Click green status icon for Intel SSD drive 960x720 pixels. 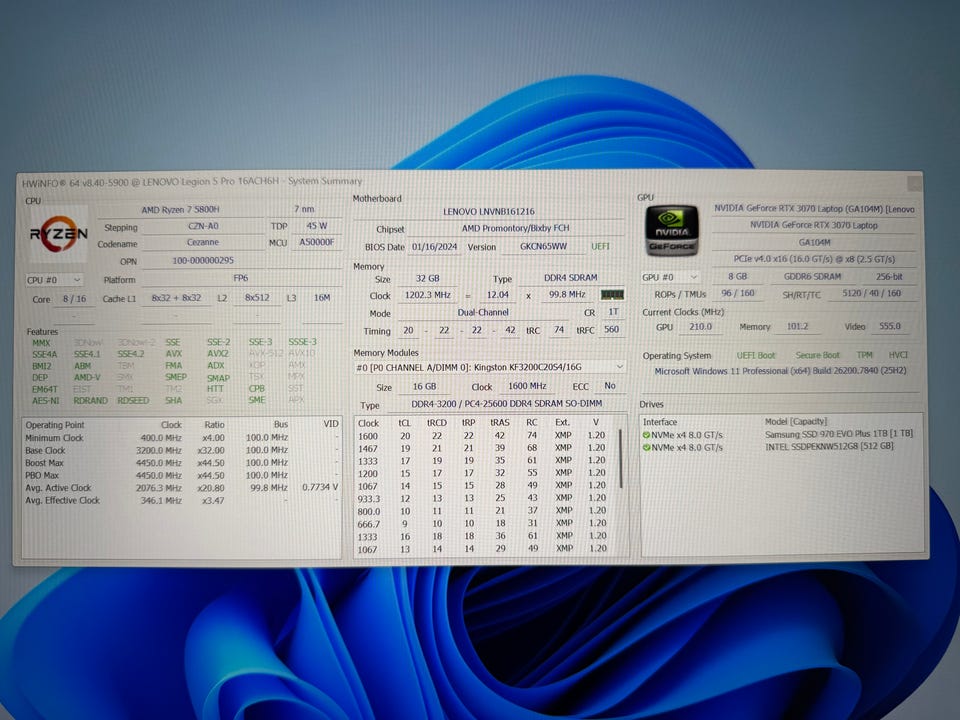[x=646, y=448]
